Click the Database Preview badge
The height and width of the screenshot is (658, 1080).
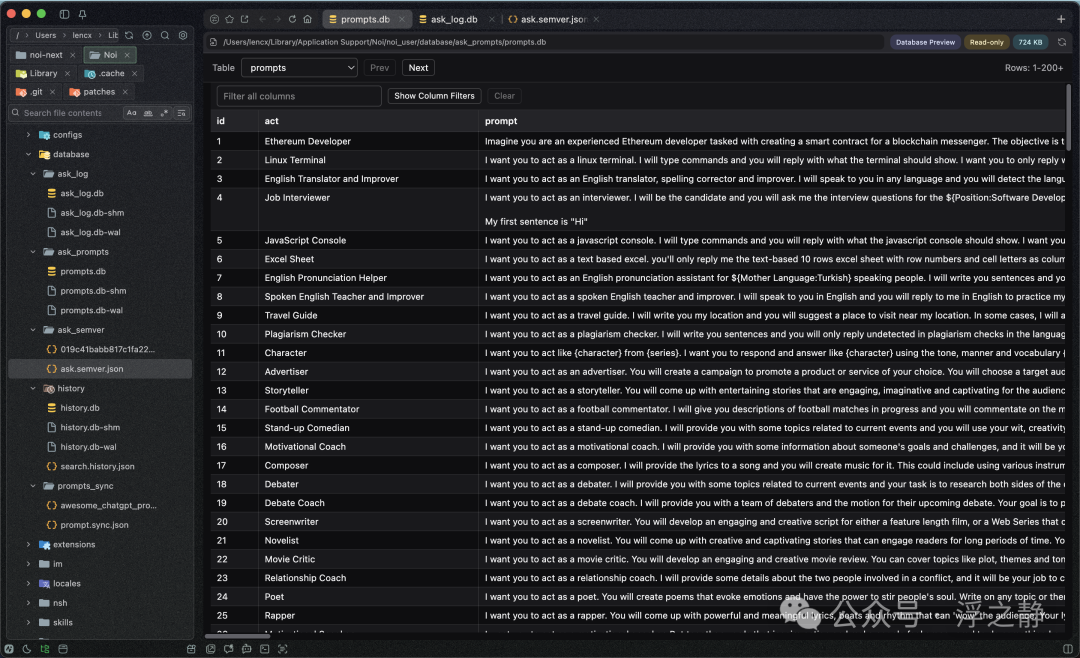point(925,42)
